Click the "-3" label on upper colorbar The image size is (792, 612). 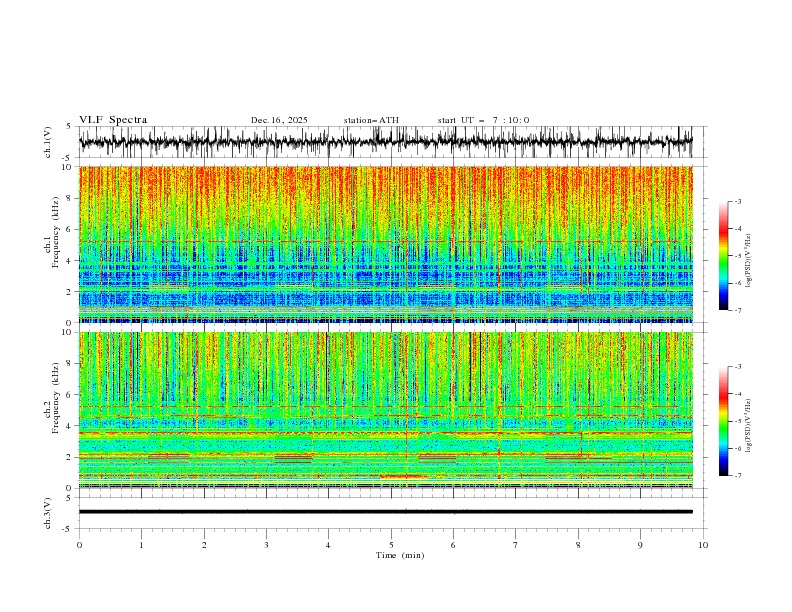737,201
